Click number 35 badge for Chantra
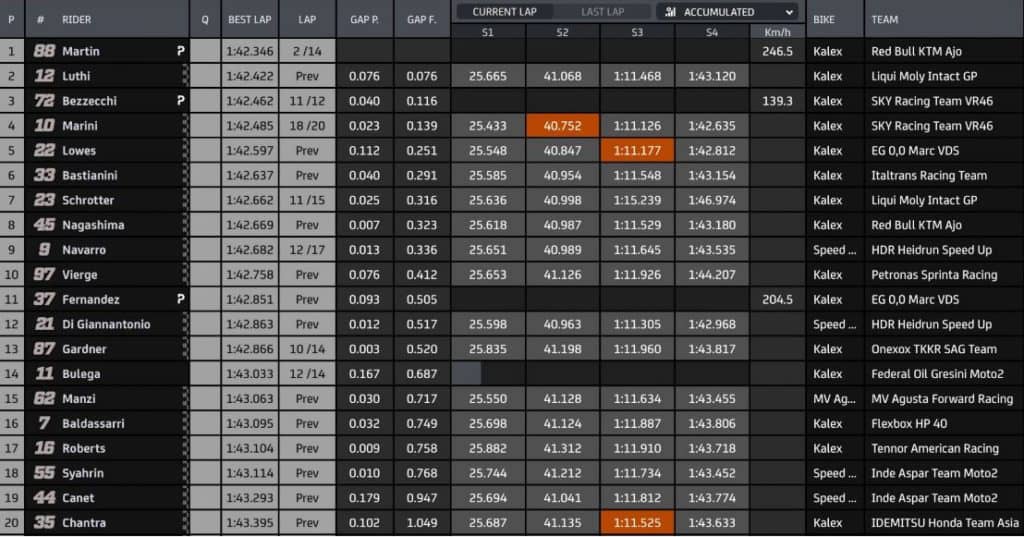Image resolution: width=1024 pixels, height=537 pixels. pyautogui.click(x=44, y=523)
